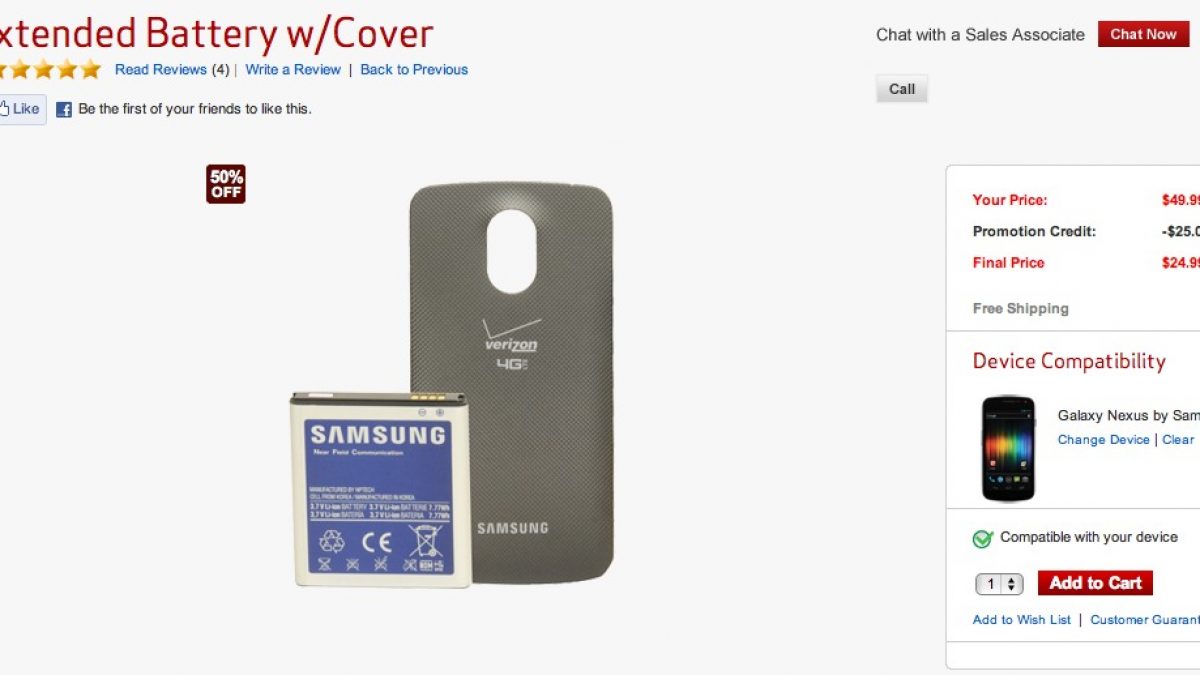Click the gray back cover image

point(511,385)
